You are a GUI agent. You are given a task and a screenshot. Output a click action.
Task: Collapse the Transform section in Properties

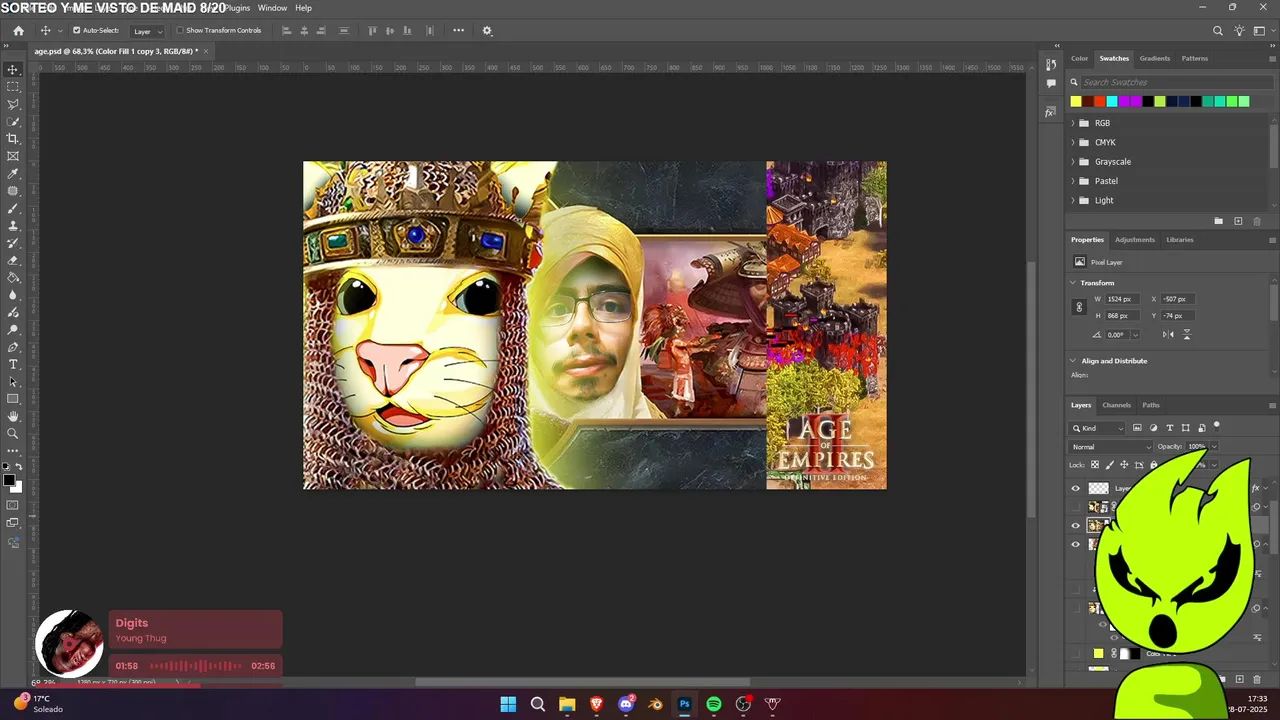(1073, 283)
